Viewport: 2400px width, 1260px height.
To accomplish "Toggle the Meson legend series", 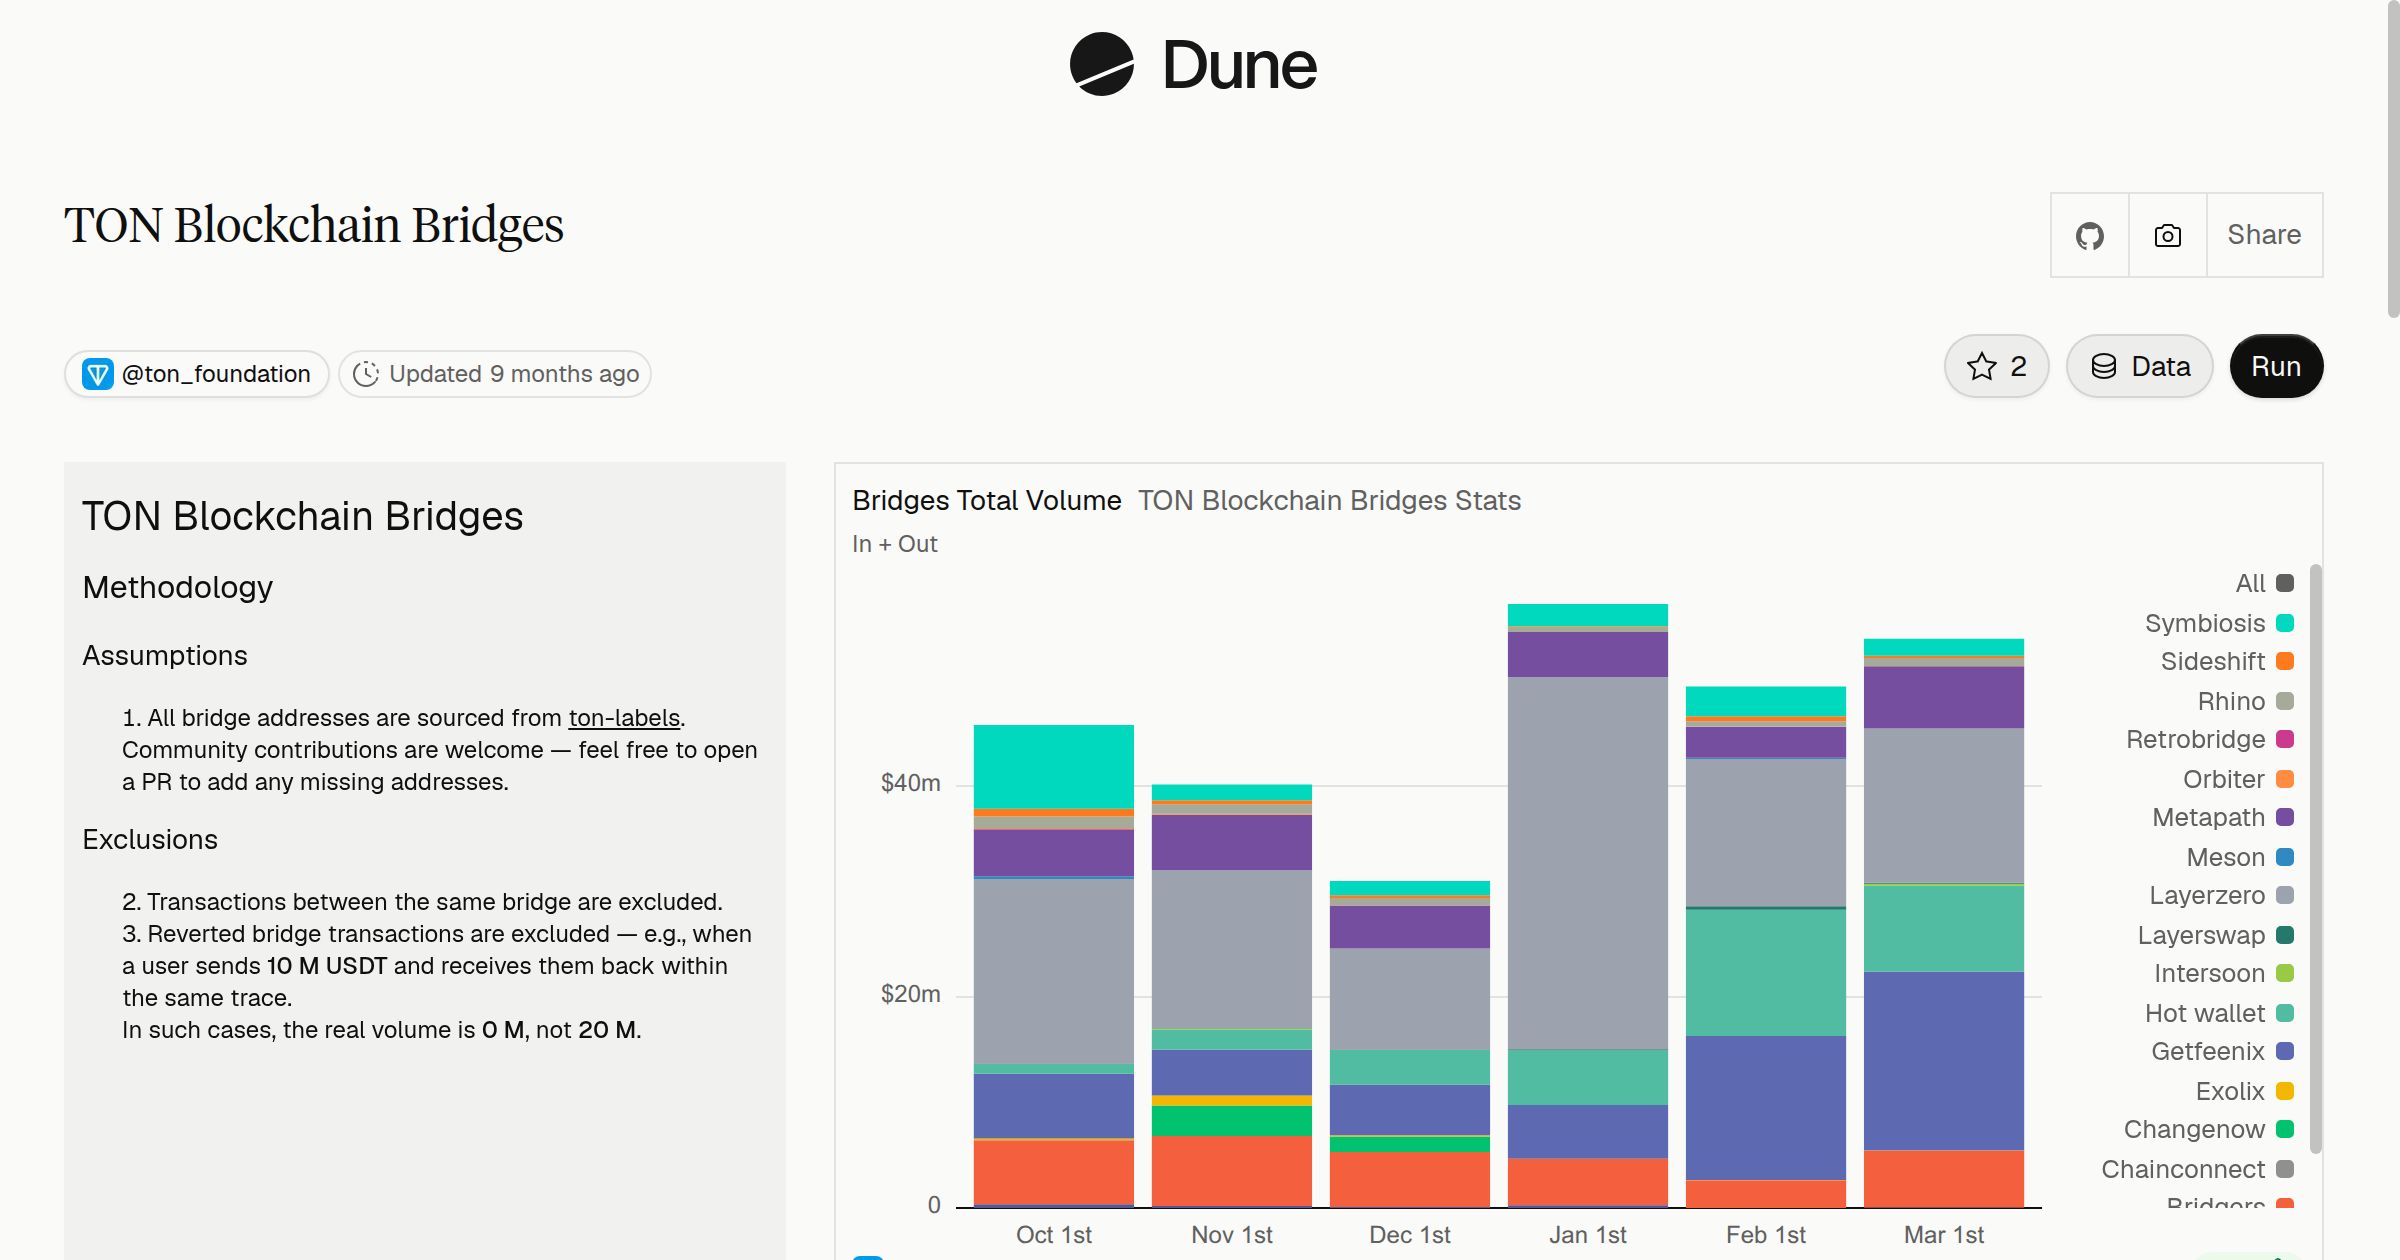I will (2240, 857).
